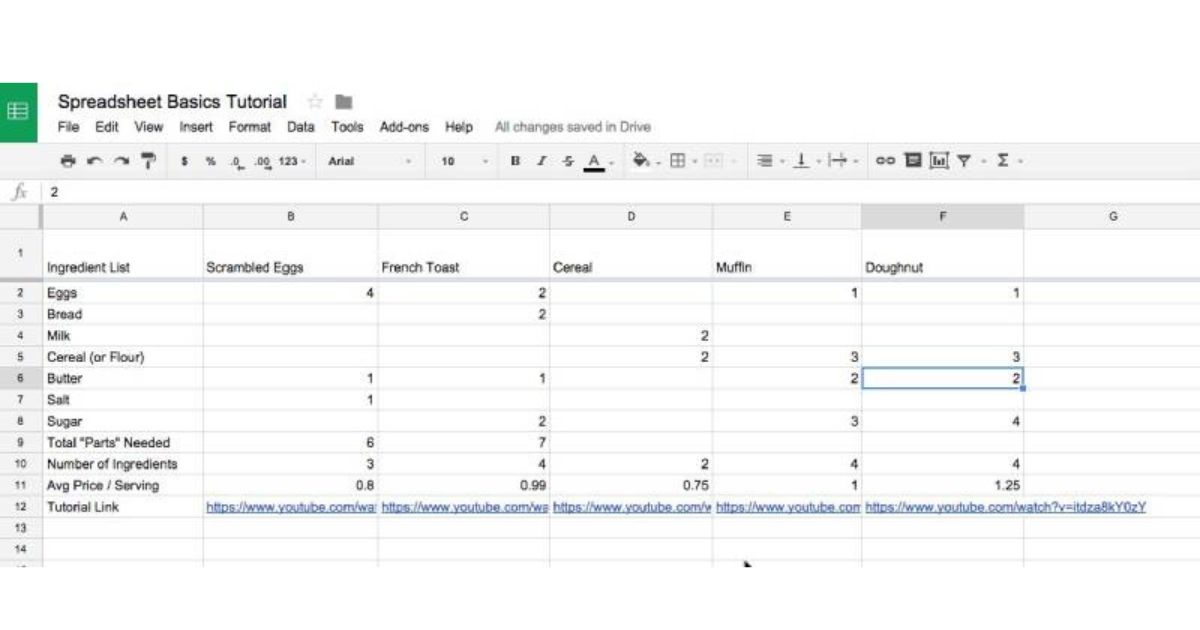Open the Google Sheets home icon
The height and width of the screenshot is (630, 1200).
pyautogui.click(x=18, y=112)
